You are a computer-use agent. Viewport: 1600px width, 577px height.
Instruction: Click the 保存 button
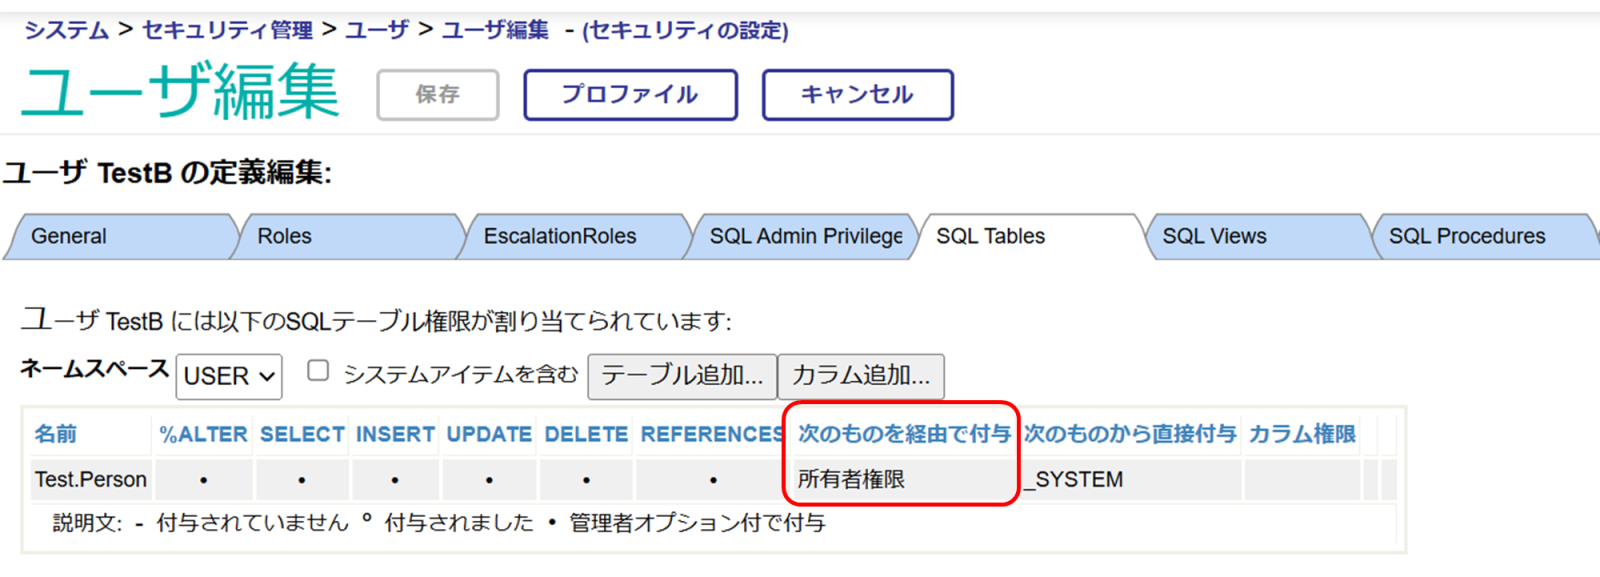438,95
